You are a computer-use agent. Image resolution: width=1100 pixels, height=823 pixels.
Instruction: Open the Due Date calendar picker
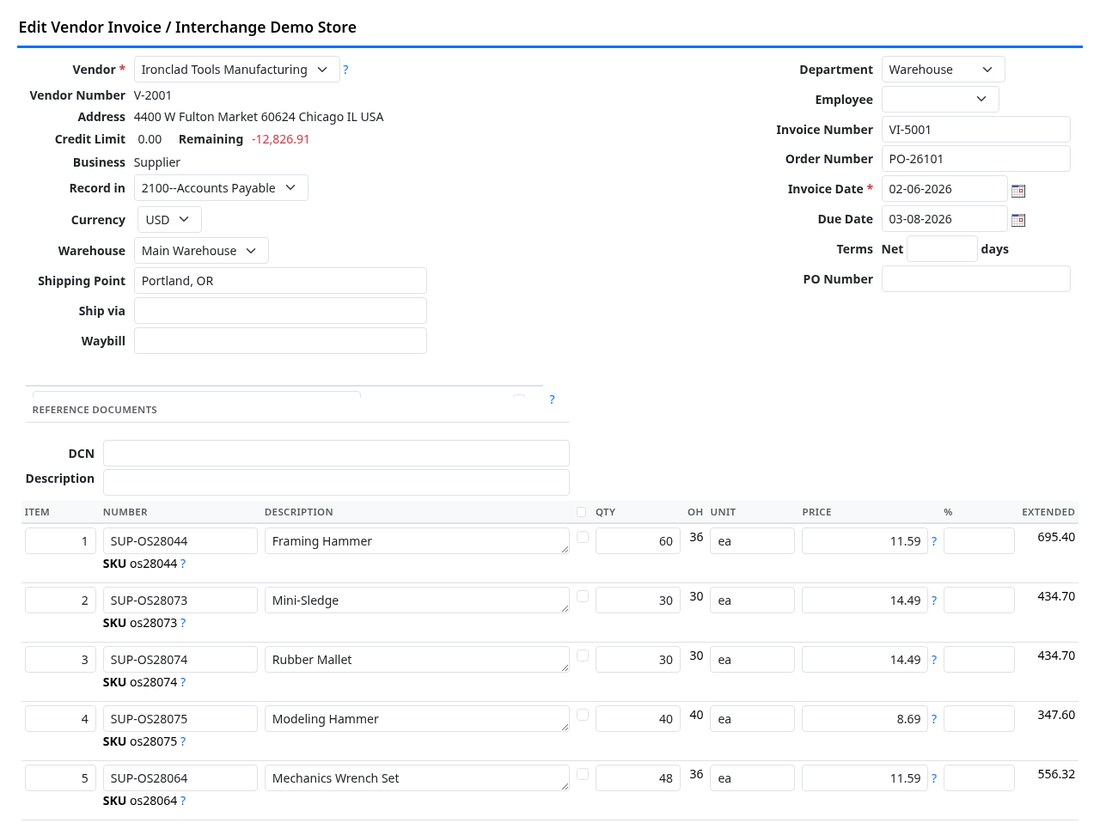pyautogui.click(x=1018, y=220)
